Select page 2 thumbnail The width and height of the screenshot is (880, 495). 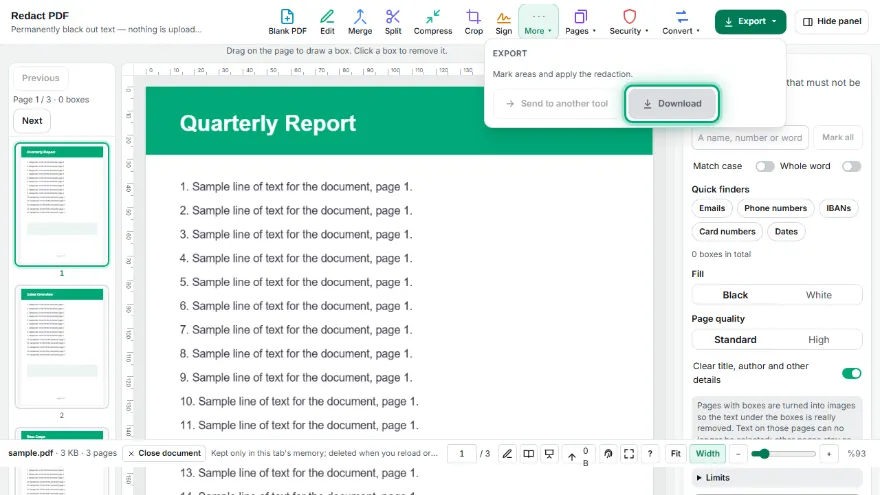click(62, 346)
